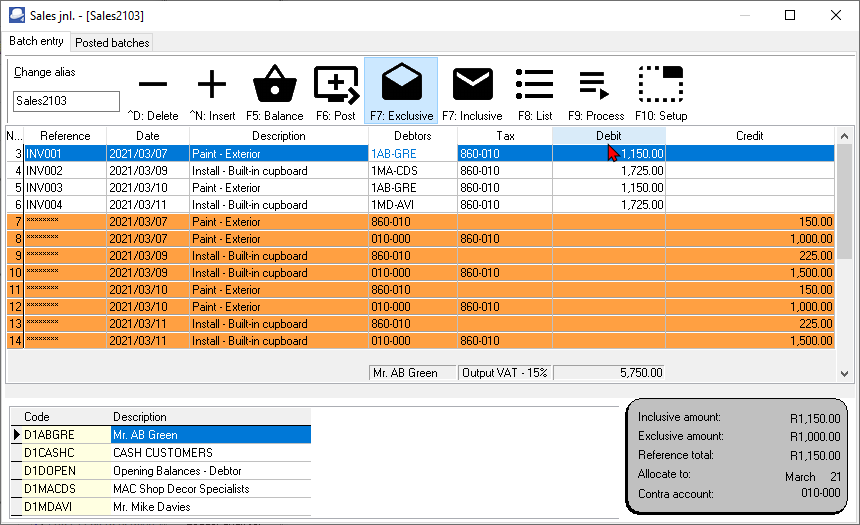Screen dimensions: 860x525
Task: Open the Posted batches tab
Action: tap(112, 43)
